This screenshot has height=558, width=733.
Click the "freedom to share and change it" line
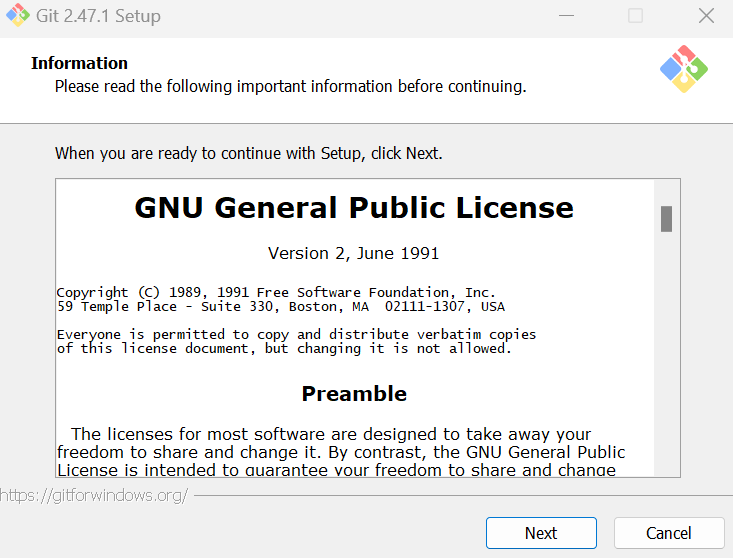tap(341, 452)
